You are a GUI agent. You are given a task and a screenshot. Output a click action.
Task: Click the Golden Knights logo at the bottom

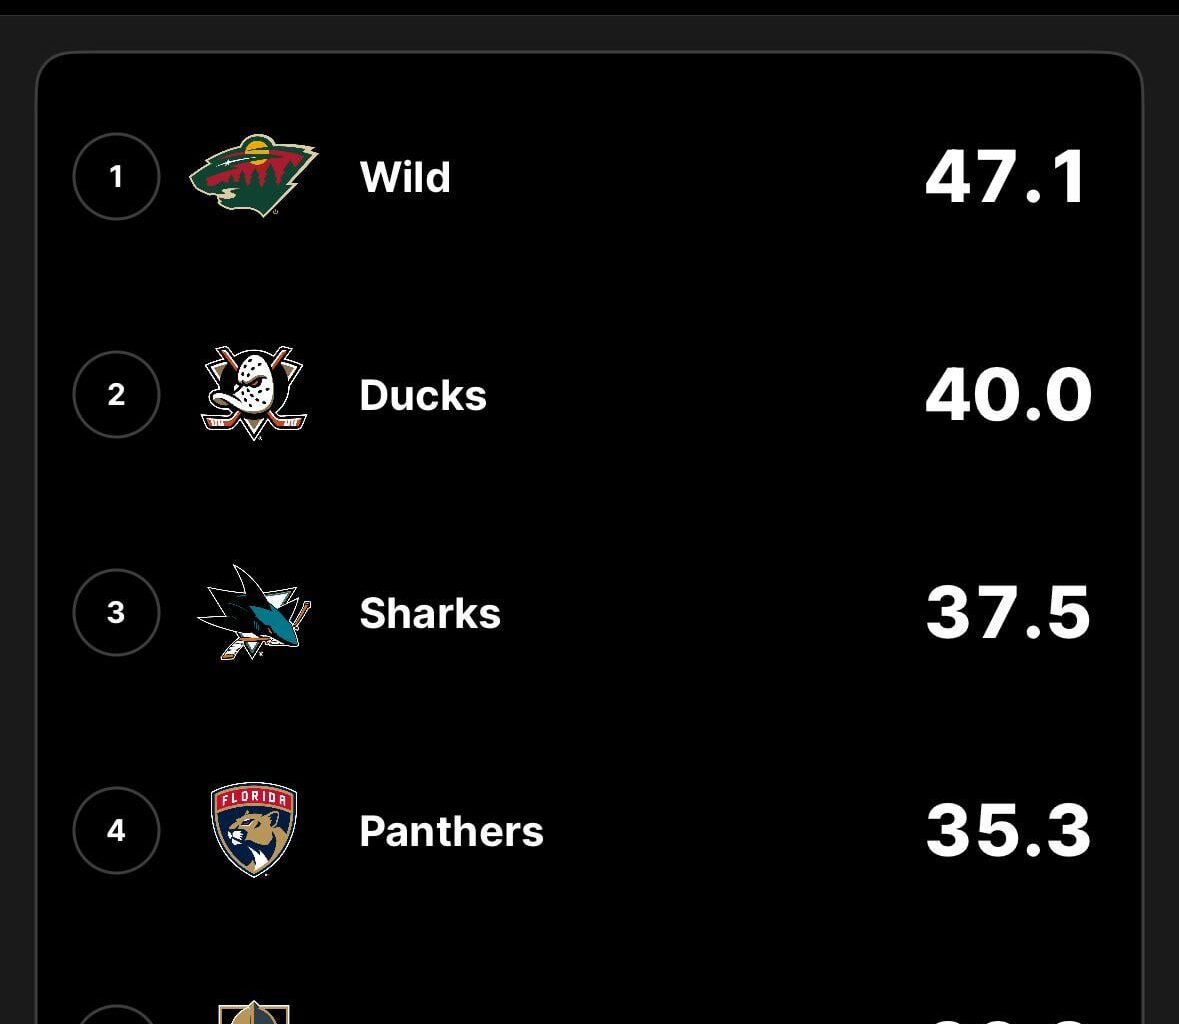coord(253,1015)
